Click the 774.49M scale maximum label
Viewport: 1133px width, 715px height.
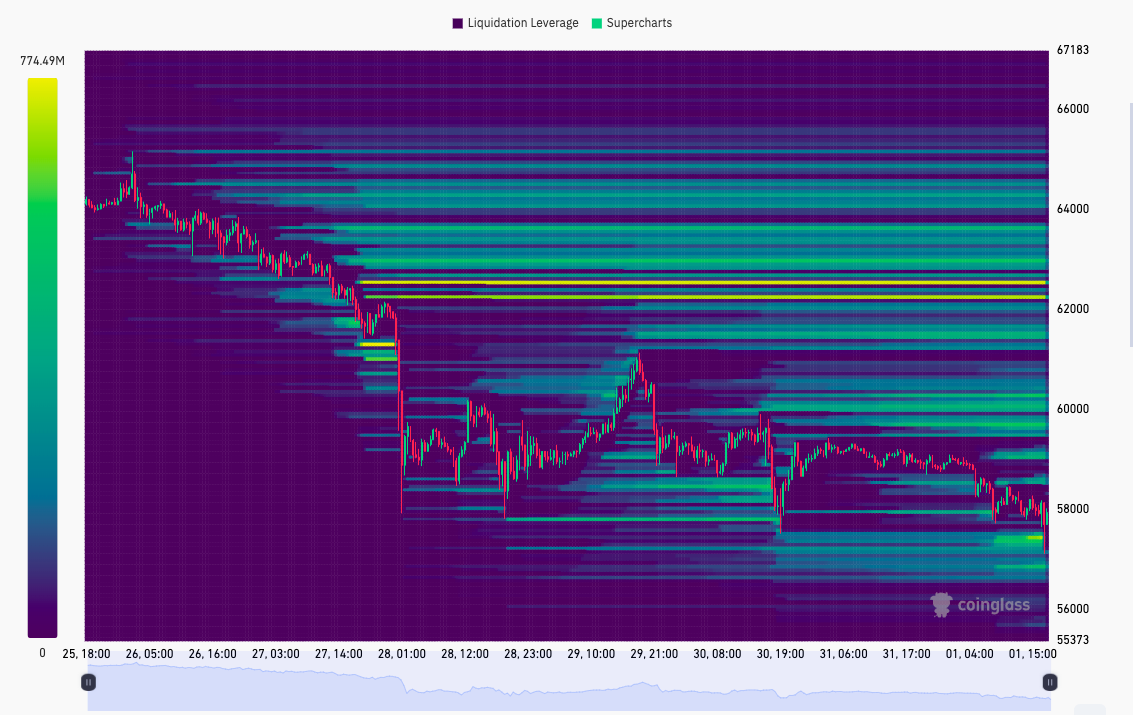tap(43, 61)
